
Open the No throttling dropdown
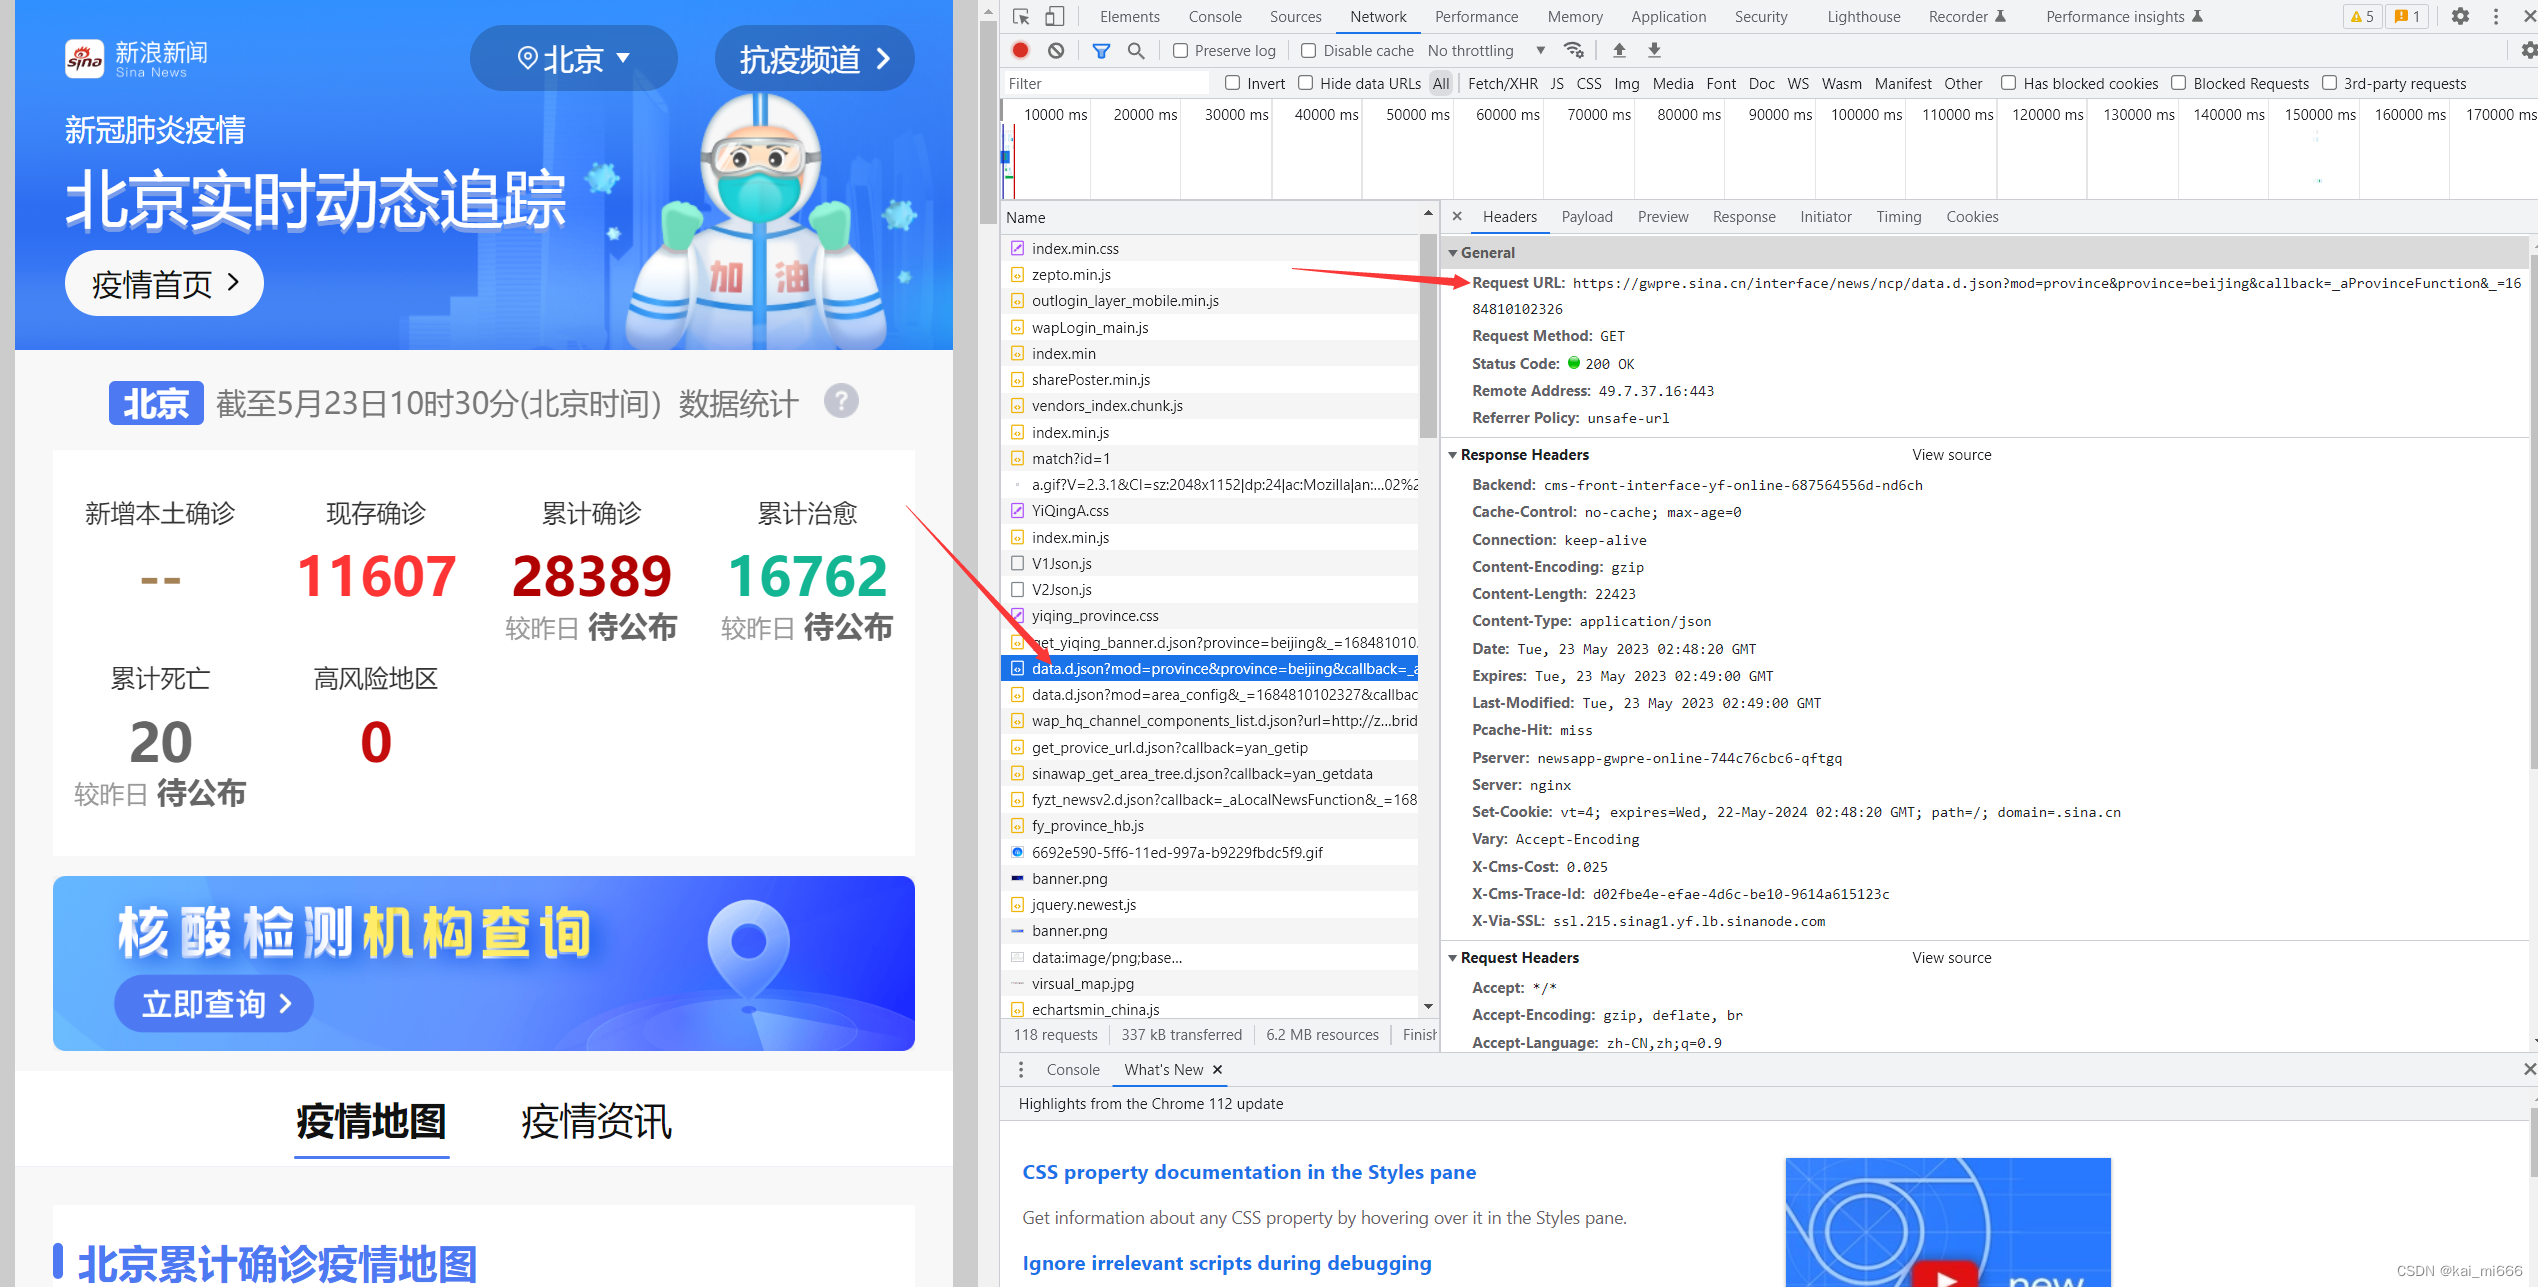click(1486, 51)
